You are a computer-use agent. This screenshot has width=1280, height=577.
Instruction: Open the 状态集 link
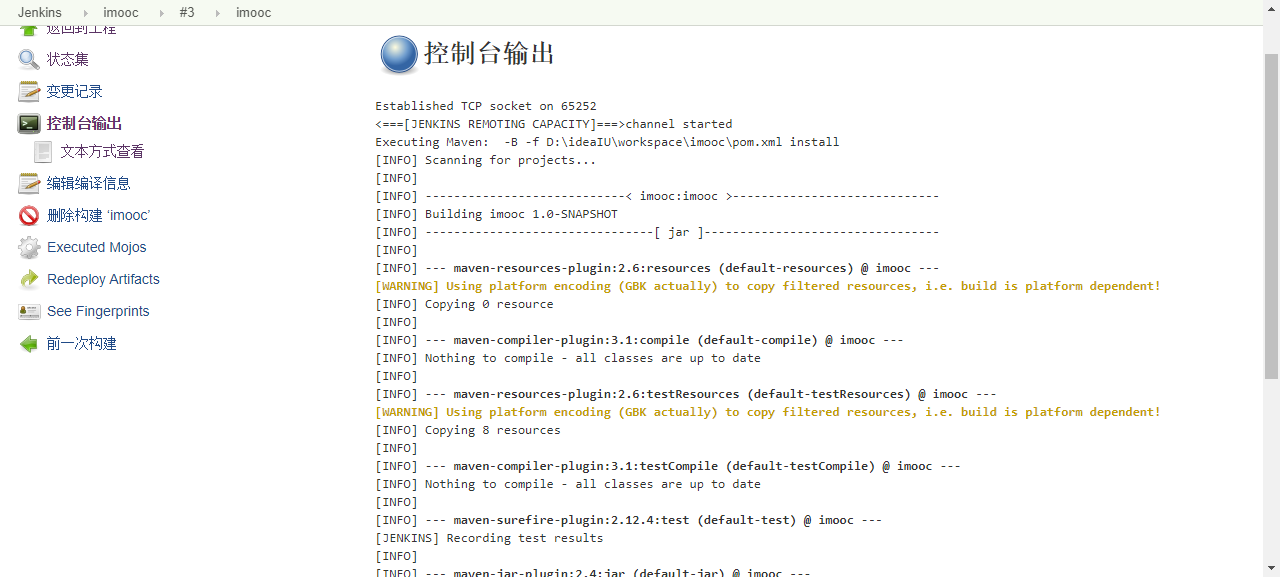tap(68, 59)
